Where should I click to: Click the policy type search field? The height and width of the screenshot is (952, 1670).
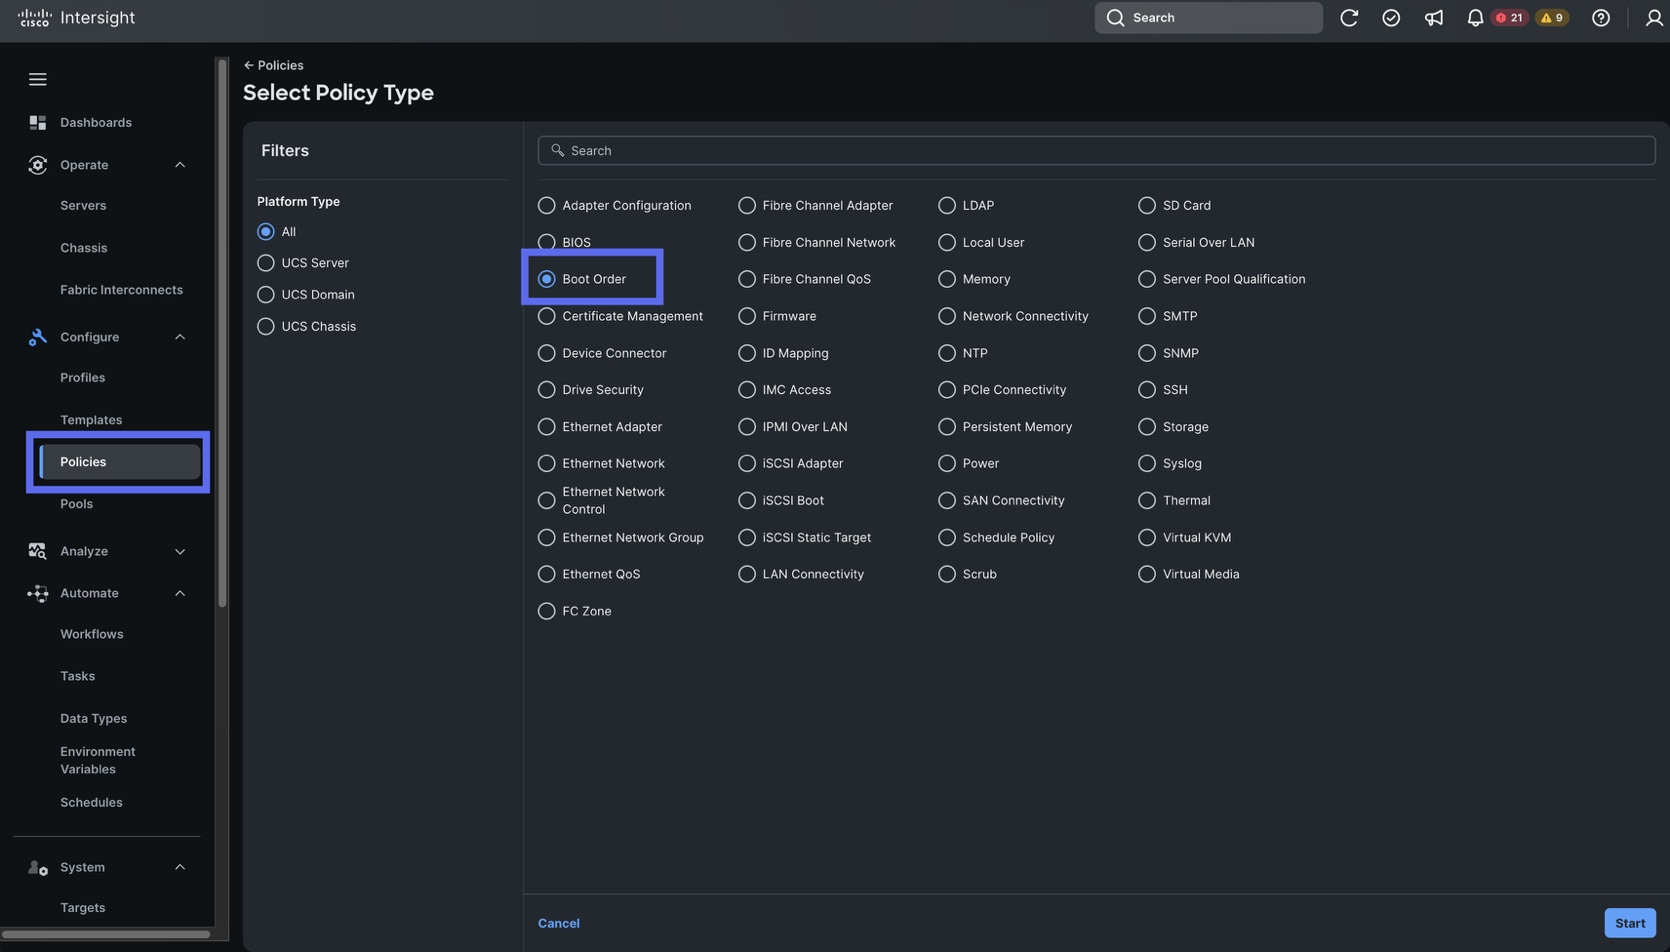(1096, 150)
